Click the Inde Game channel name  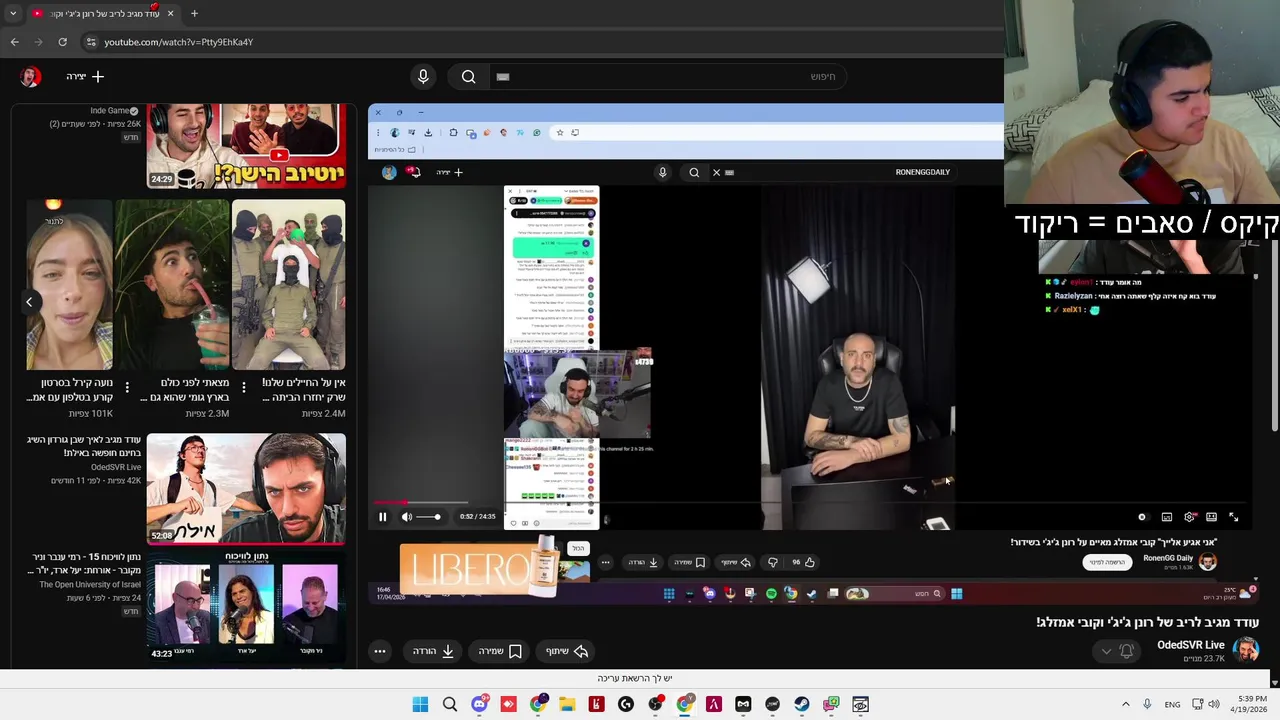point(110,111)
